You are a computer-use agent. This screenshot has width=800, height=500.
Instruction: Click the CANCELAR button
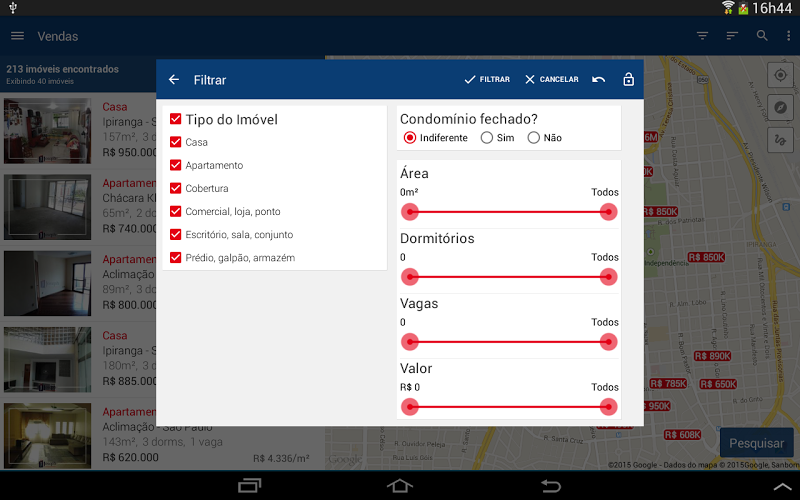click(x=552, y=80)
